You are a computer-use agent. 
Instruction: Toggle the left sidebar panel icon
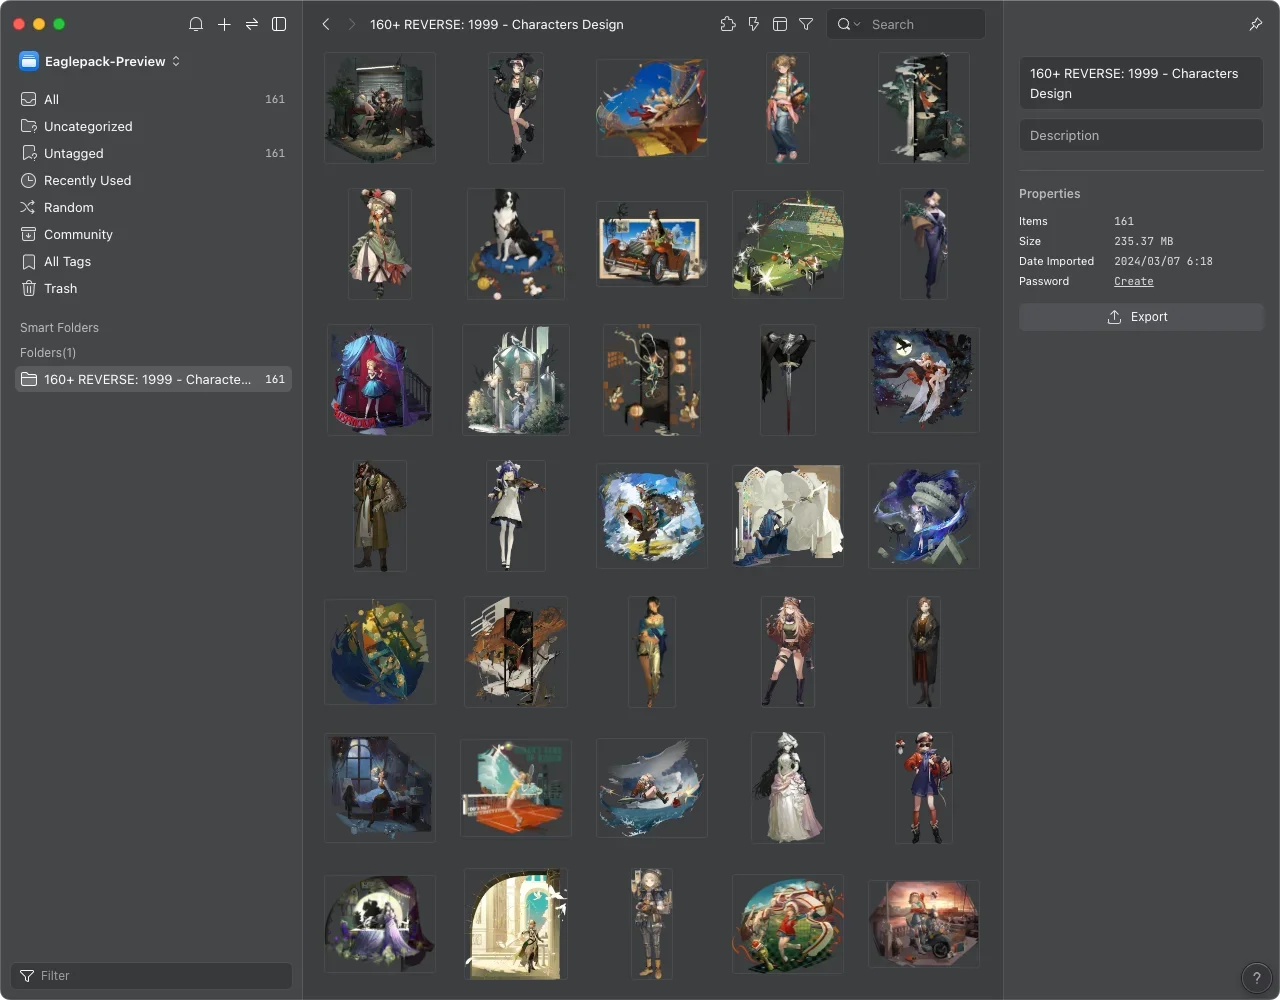coord(280,24)
